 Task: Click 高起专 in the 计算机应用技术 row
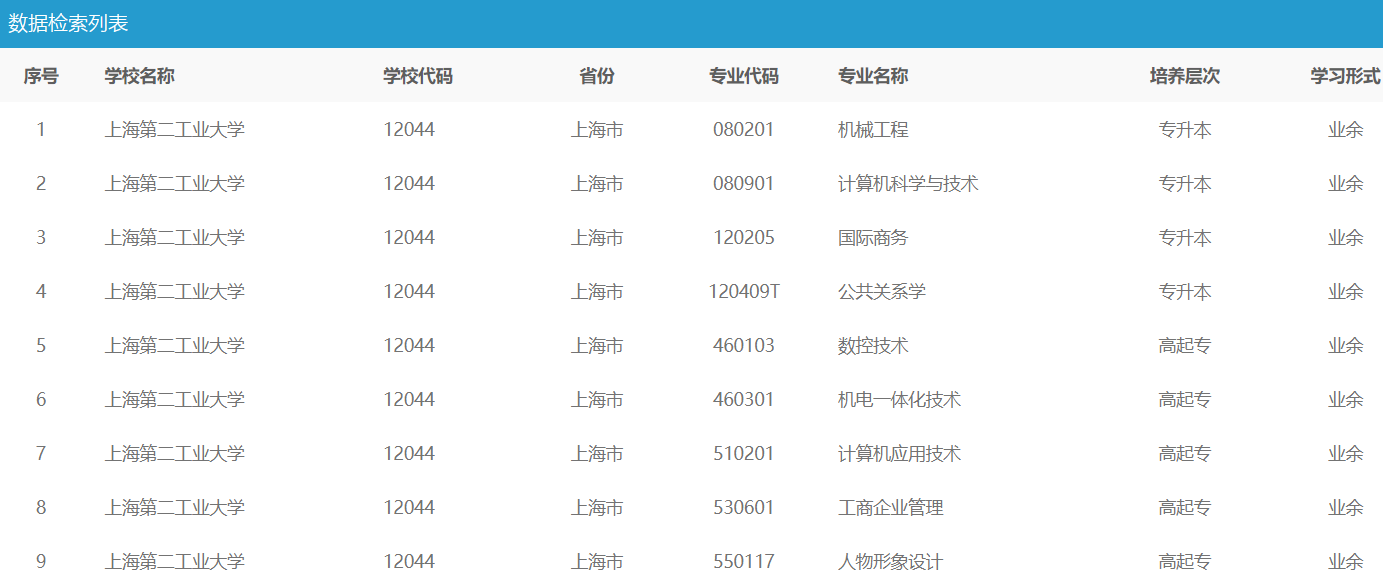(1185, 453)
